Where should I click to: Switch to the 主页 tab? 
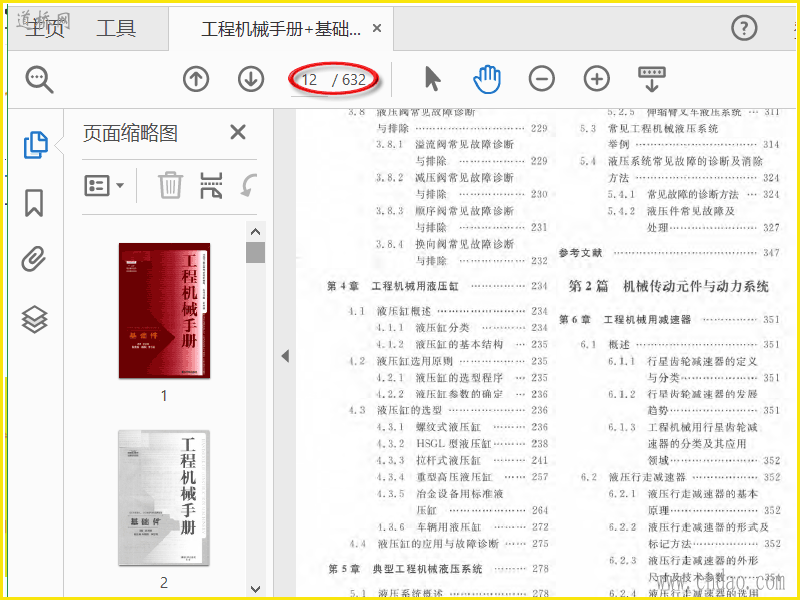tap(45, 29)
